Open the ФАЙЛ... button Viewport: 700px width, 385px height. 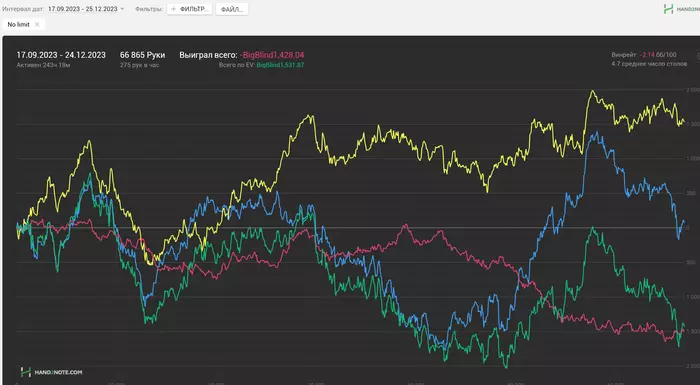click(x=232, y=9)
